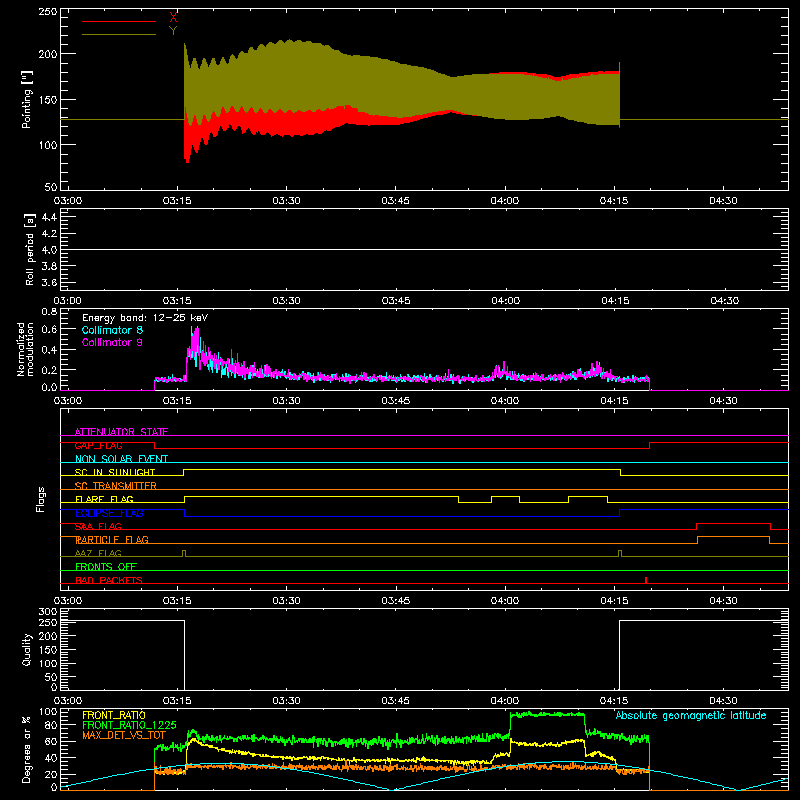Click the olive Y legend line sample
Viewport: 800px width, 800px height.
pos(119,35)
